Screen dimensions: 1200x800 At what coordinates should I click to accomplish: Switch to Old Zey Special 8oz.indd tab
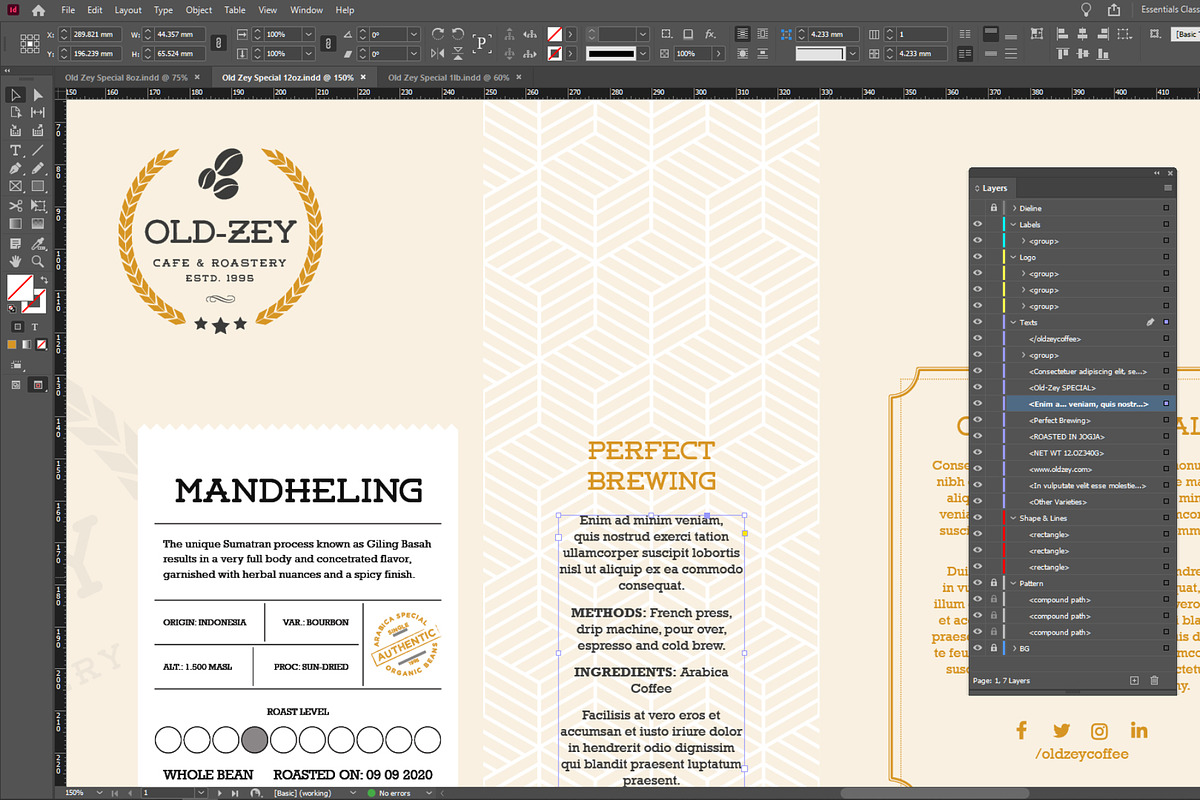[126, 77]
